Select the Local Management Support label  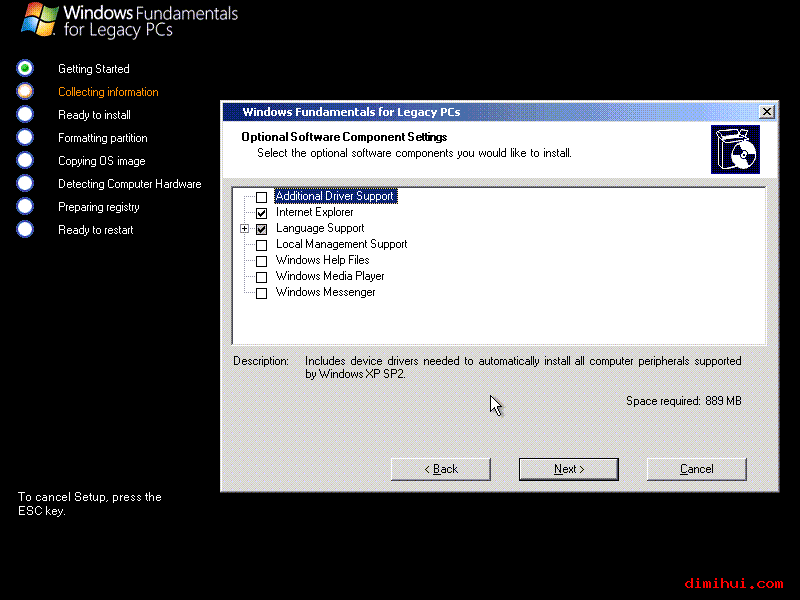pyautogui.click(x=341, y=244)
